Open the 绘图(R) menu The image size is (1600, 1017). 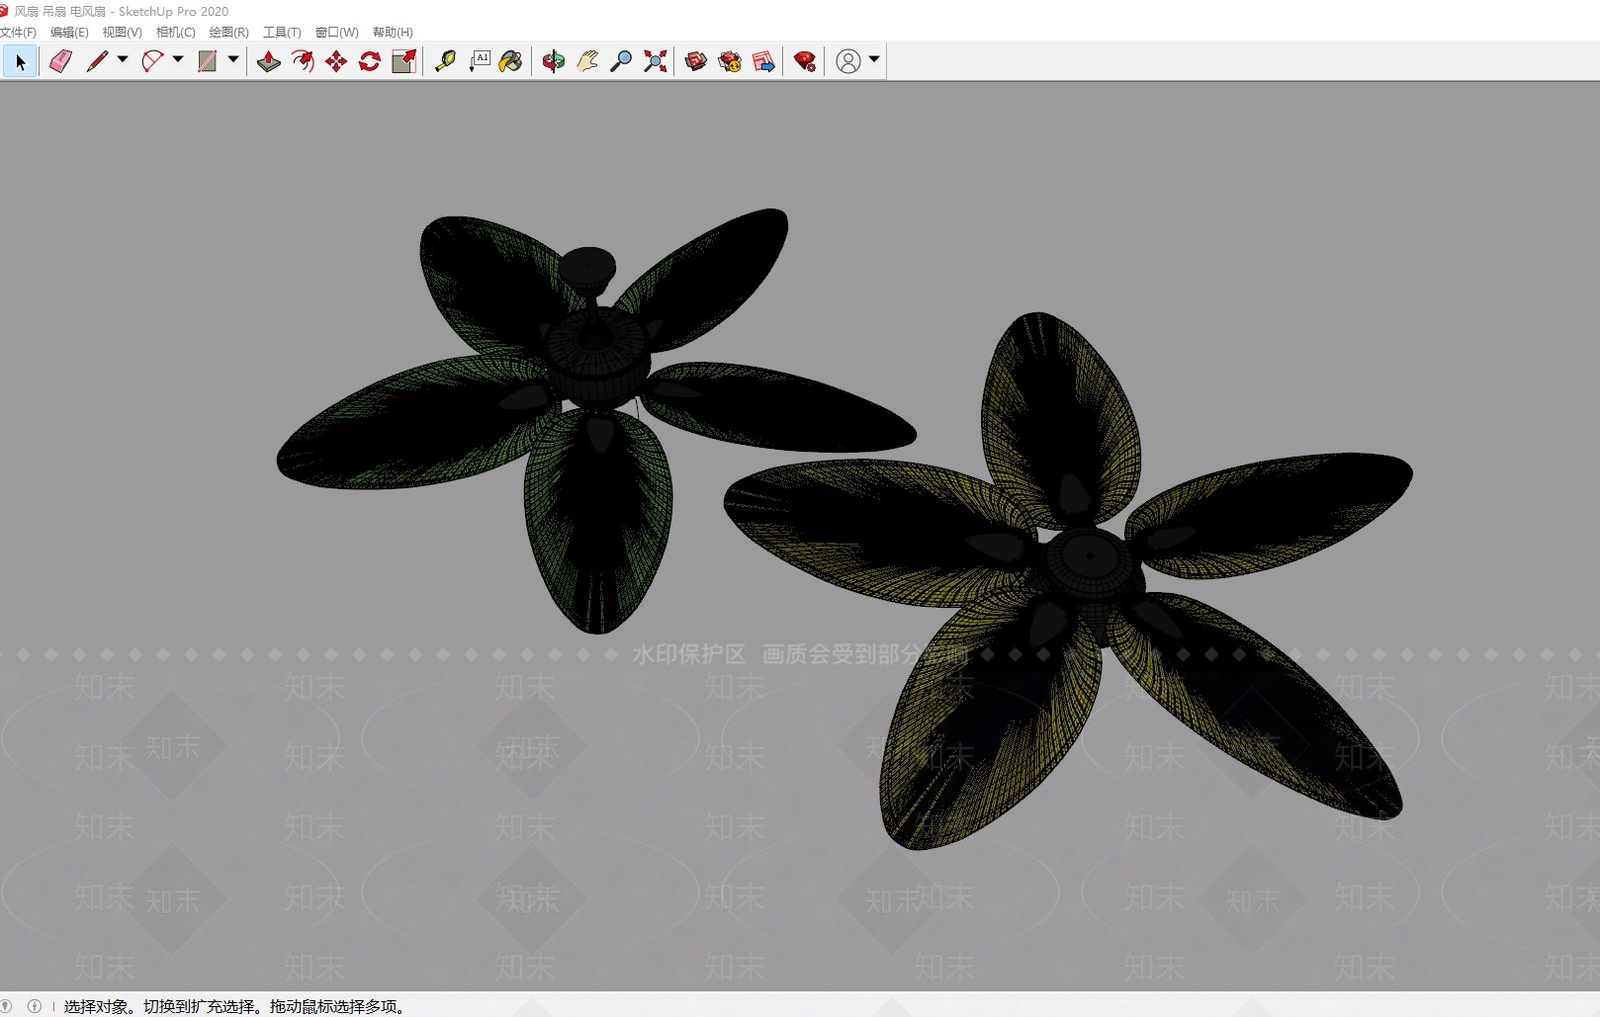click(x=229, y=32)
